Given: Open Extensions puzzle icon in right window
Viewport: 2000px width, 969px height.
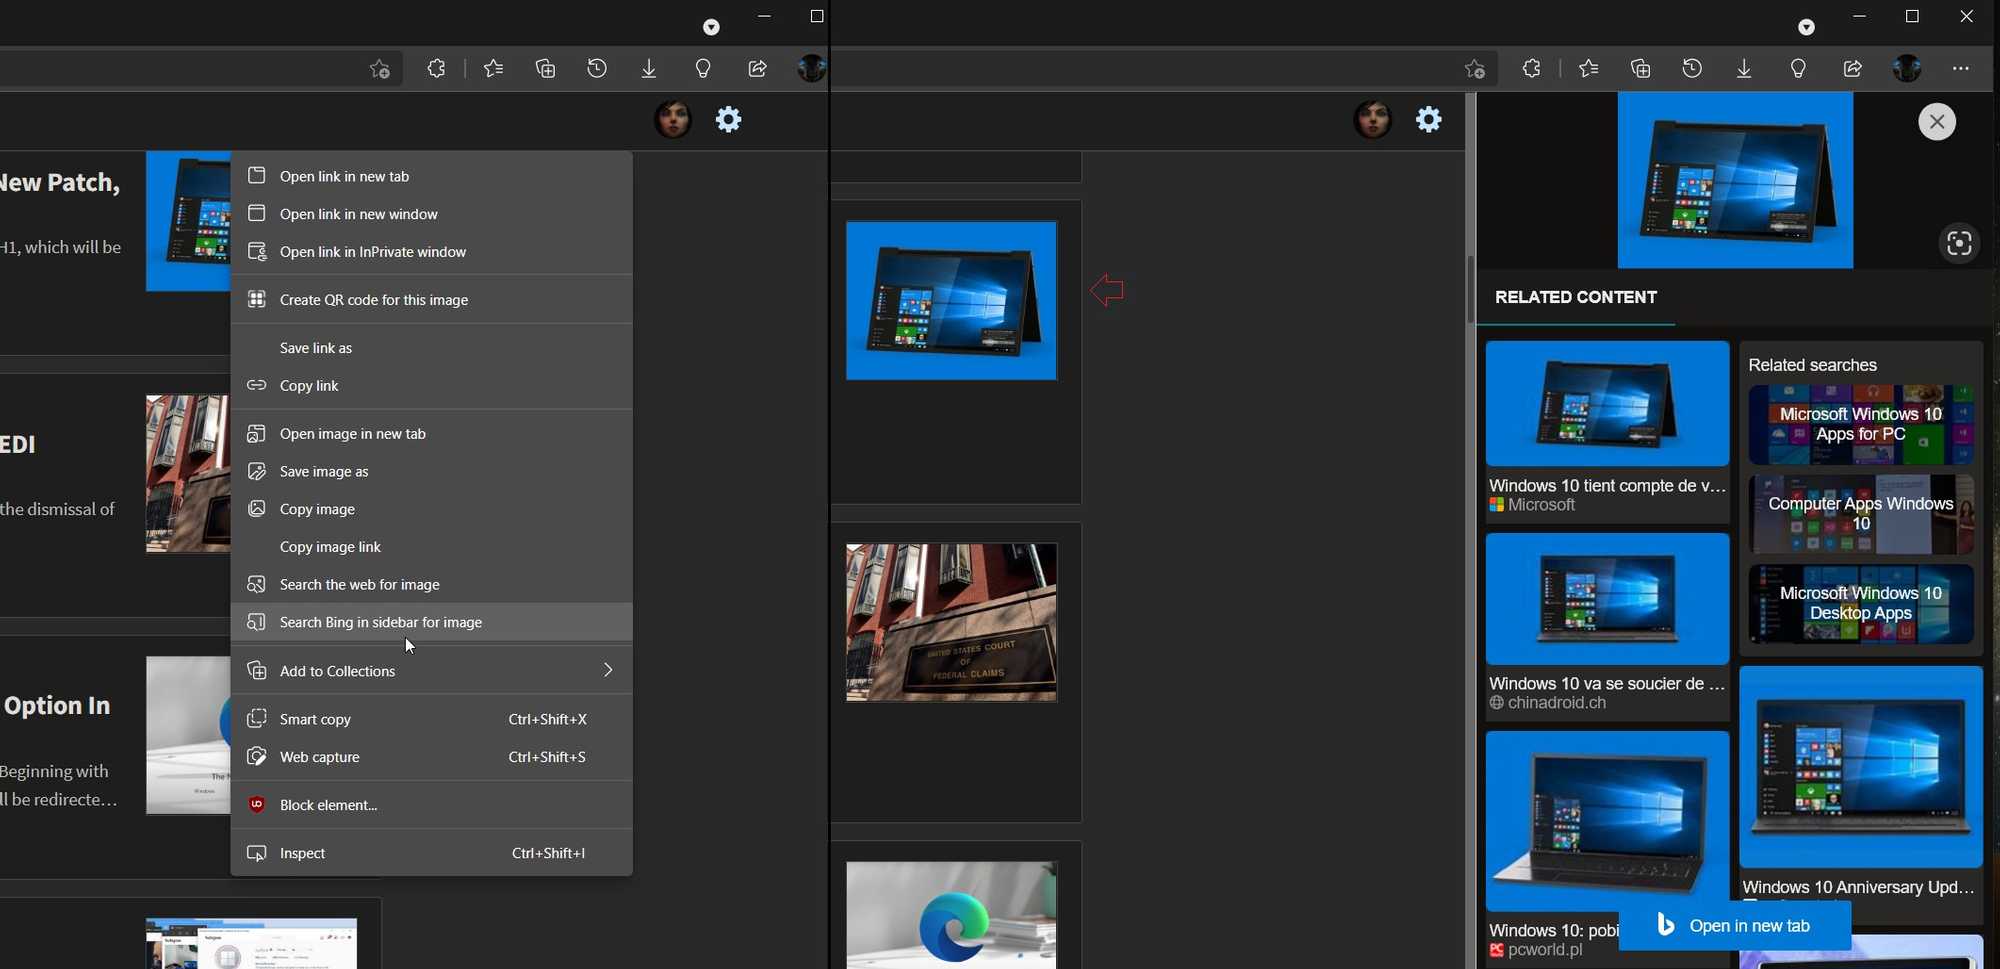Looking at the screenshot, I should tap(1532, 69).
